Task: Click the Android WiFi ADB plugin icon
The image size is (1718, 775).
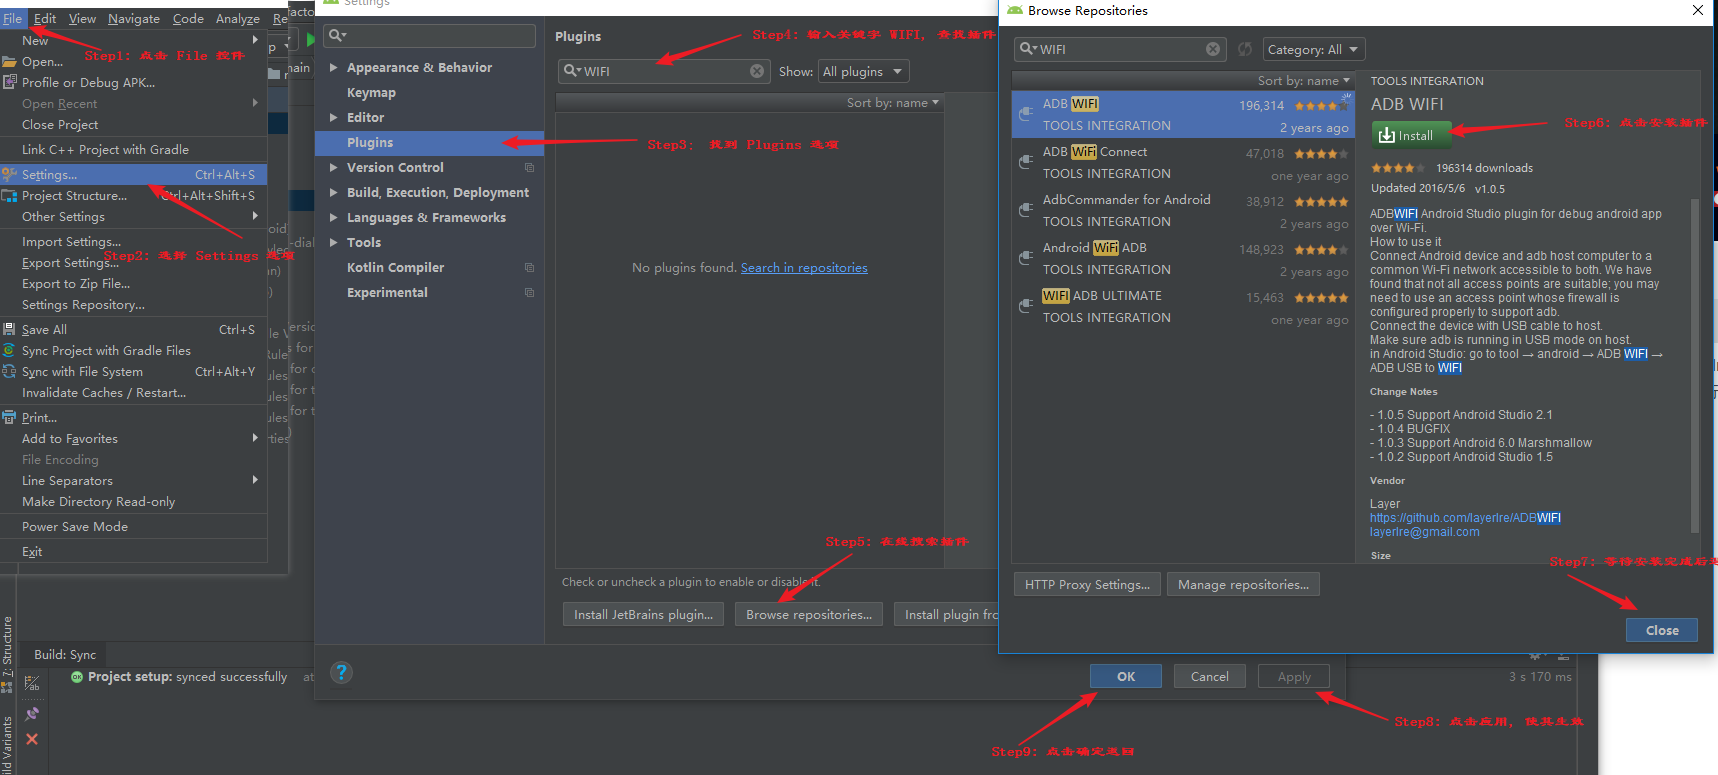Action: click(x=1025, y=258)
